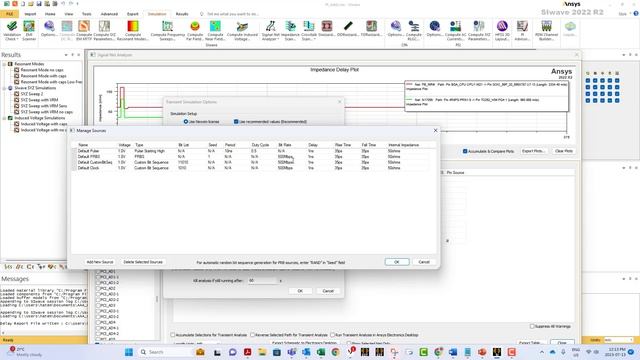640x360 pixels.
Task: Launch the Impedance Scan tool
Action: click(x=290, y=30)
